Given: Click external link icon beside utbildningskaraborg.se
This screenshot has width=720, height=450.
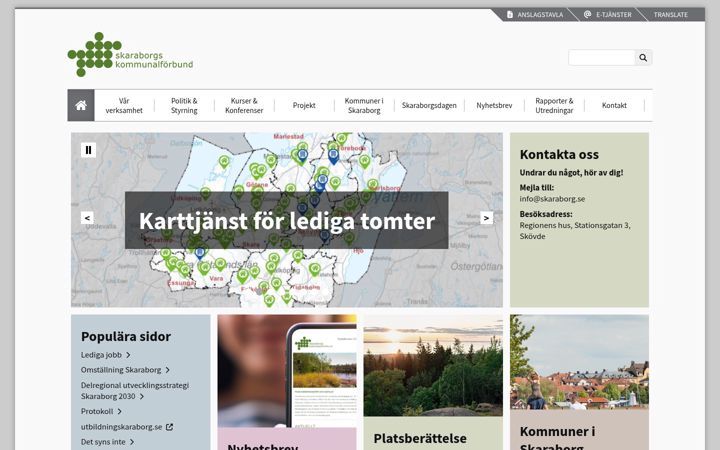Looking at the screenshot, I should tap(169, 427).
